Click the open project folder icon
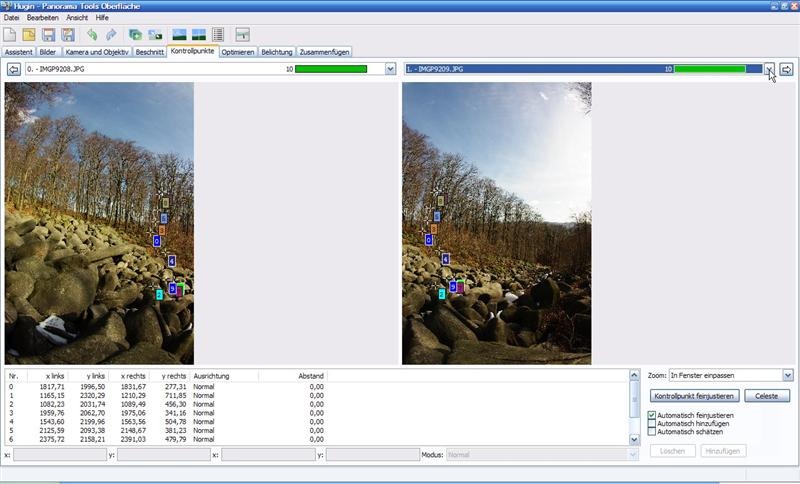Viewport: 800px width, 484px height. point(29,35)
